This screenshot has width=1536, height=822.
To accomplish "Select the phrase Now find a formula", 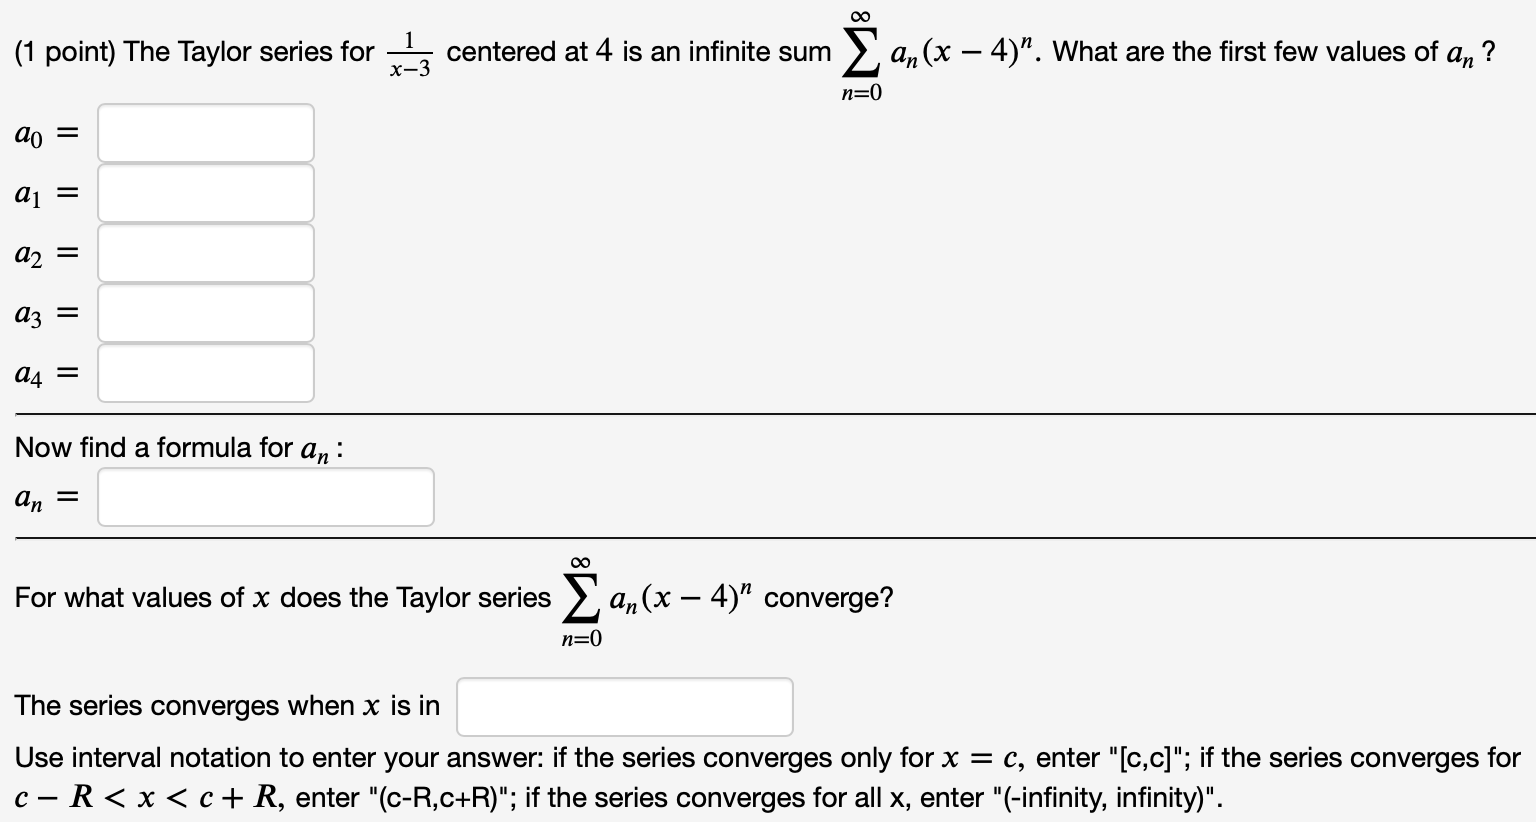I will pyautogui.click(x=130, y=447).
